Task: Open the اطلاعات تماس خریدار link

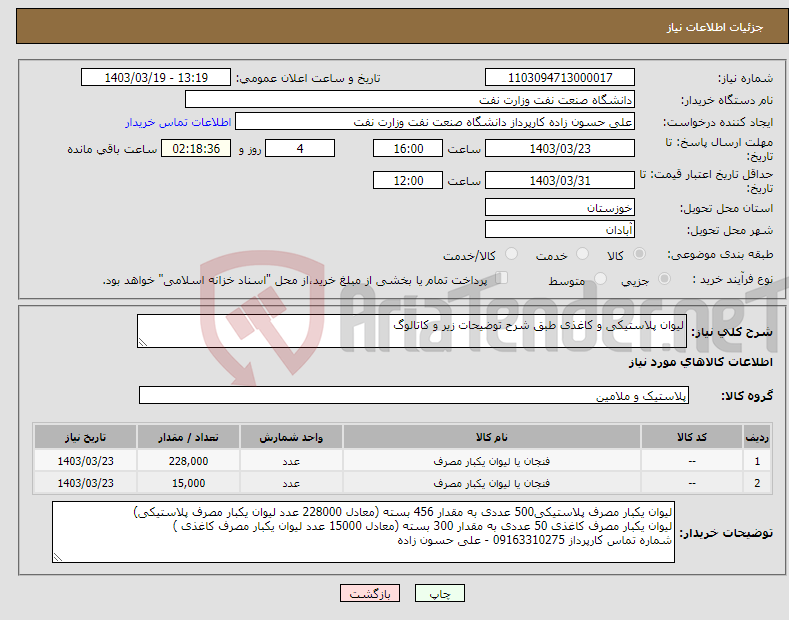Action: [x=178, y=122]
